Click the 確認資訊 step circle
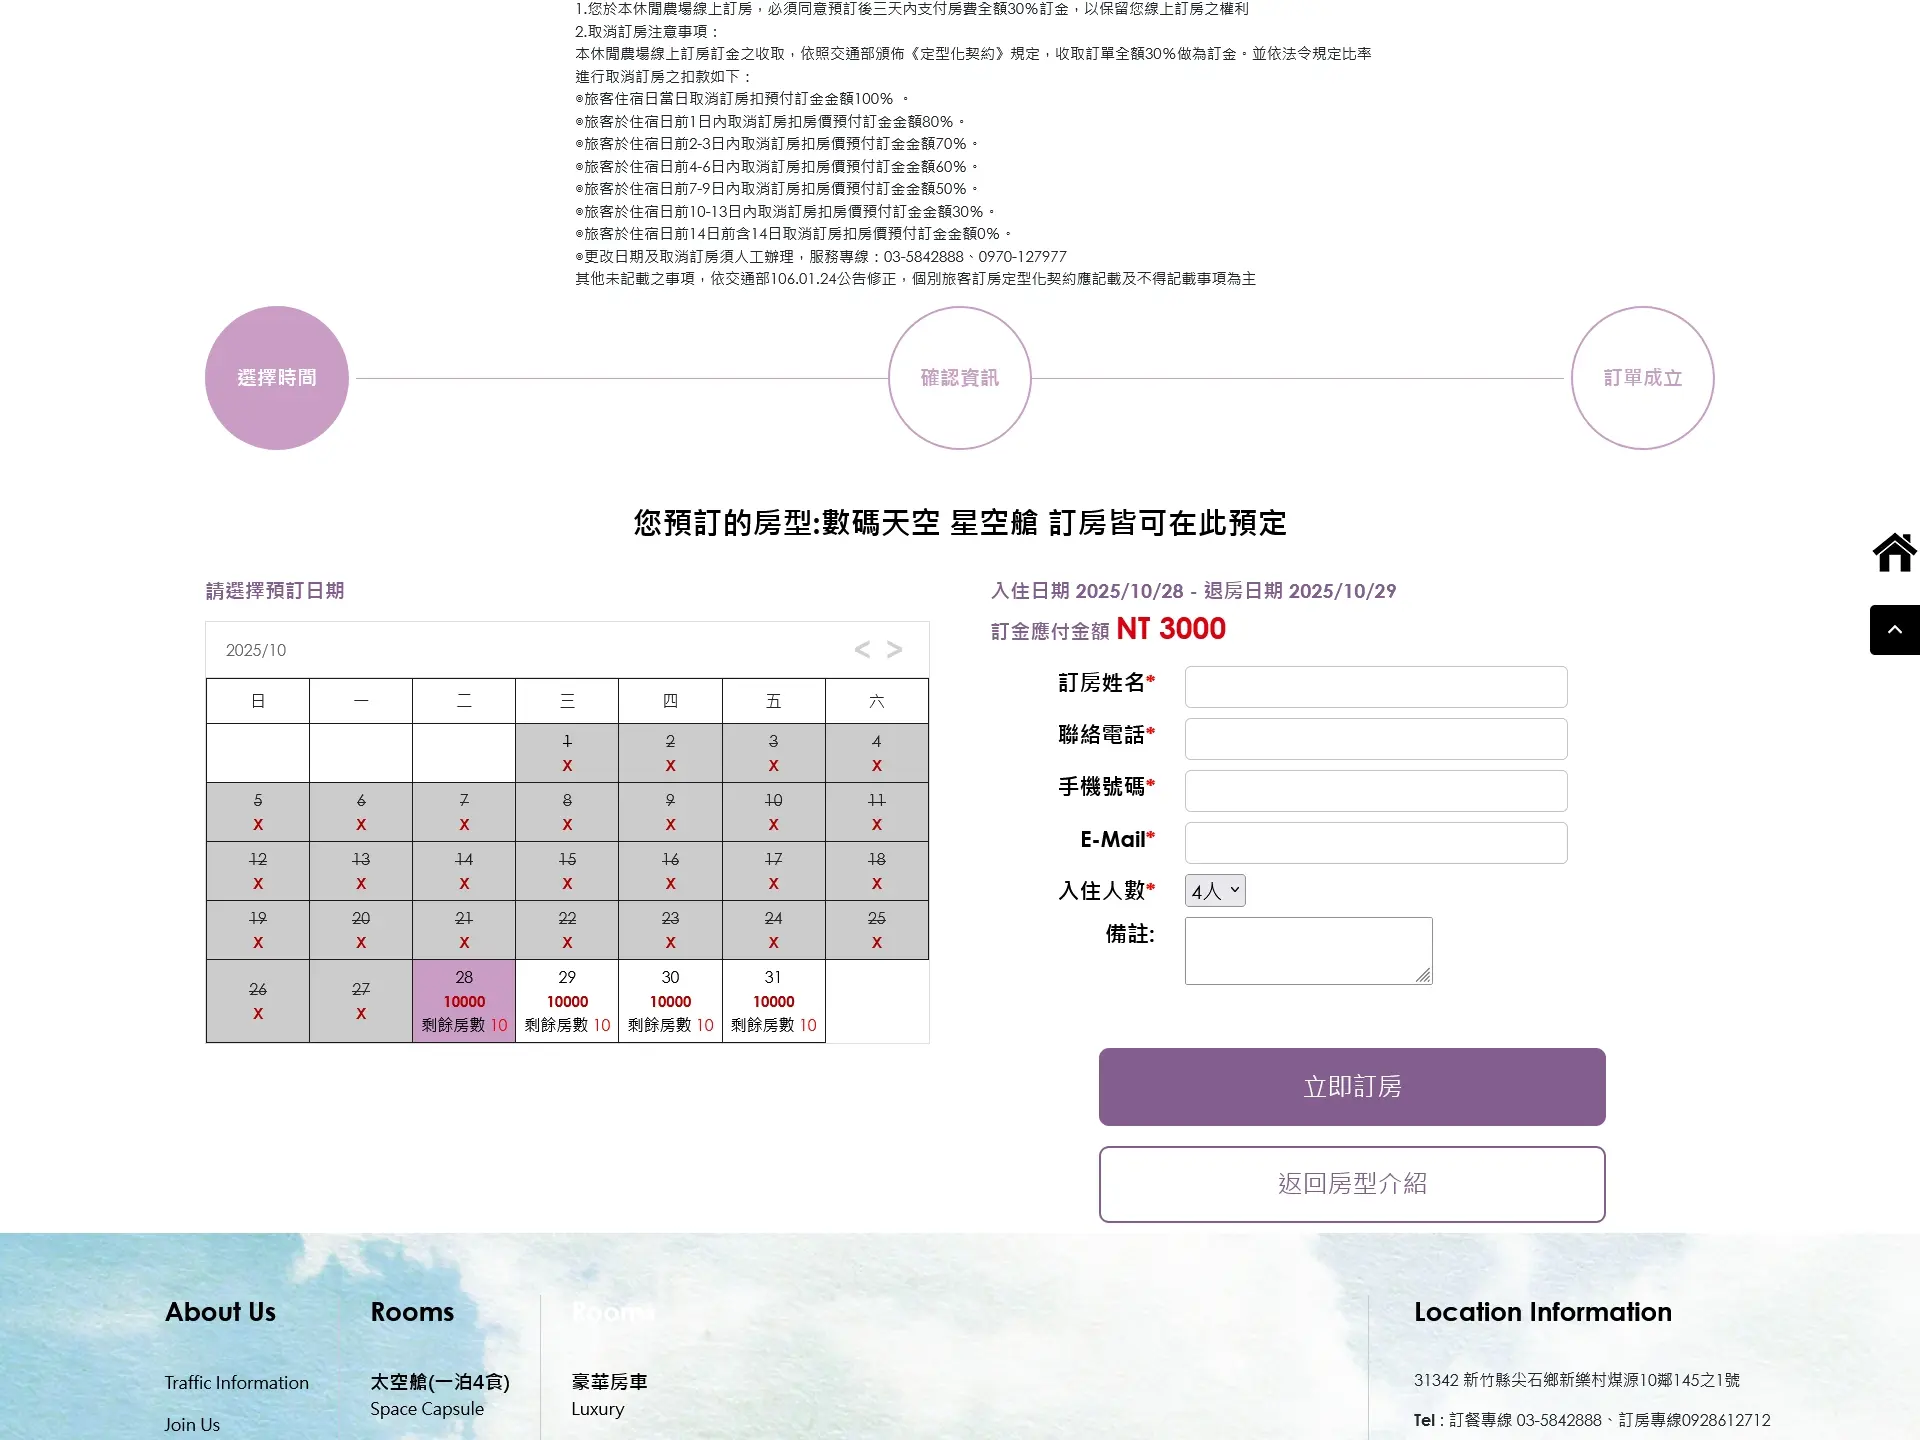This screenshot has height=1440, width=1920. (960, 378)
